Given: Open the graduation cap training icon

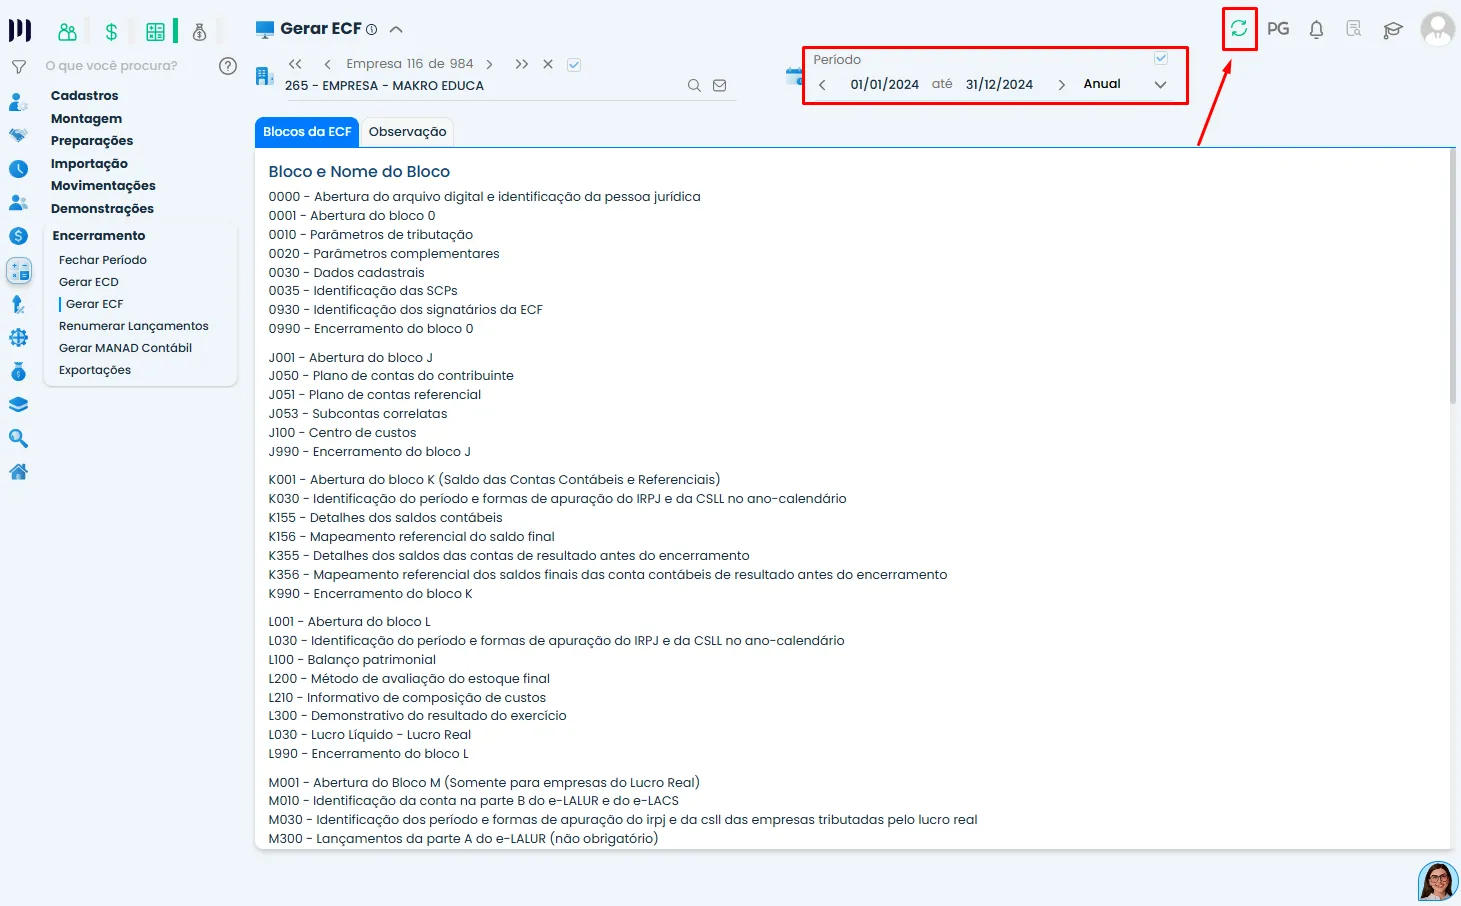Looking at the screenshot, I should [1392, 30].
